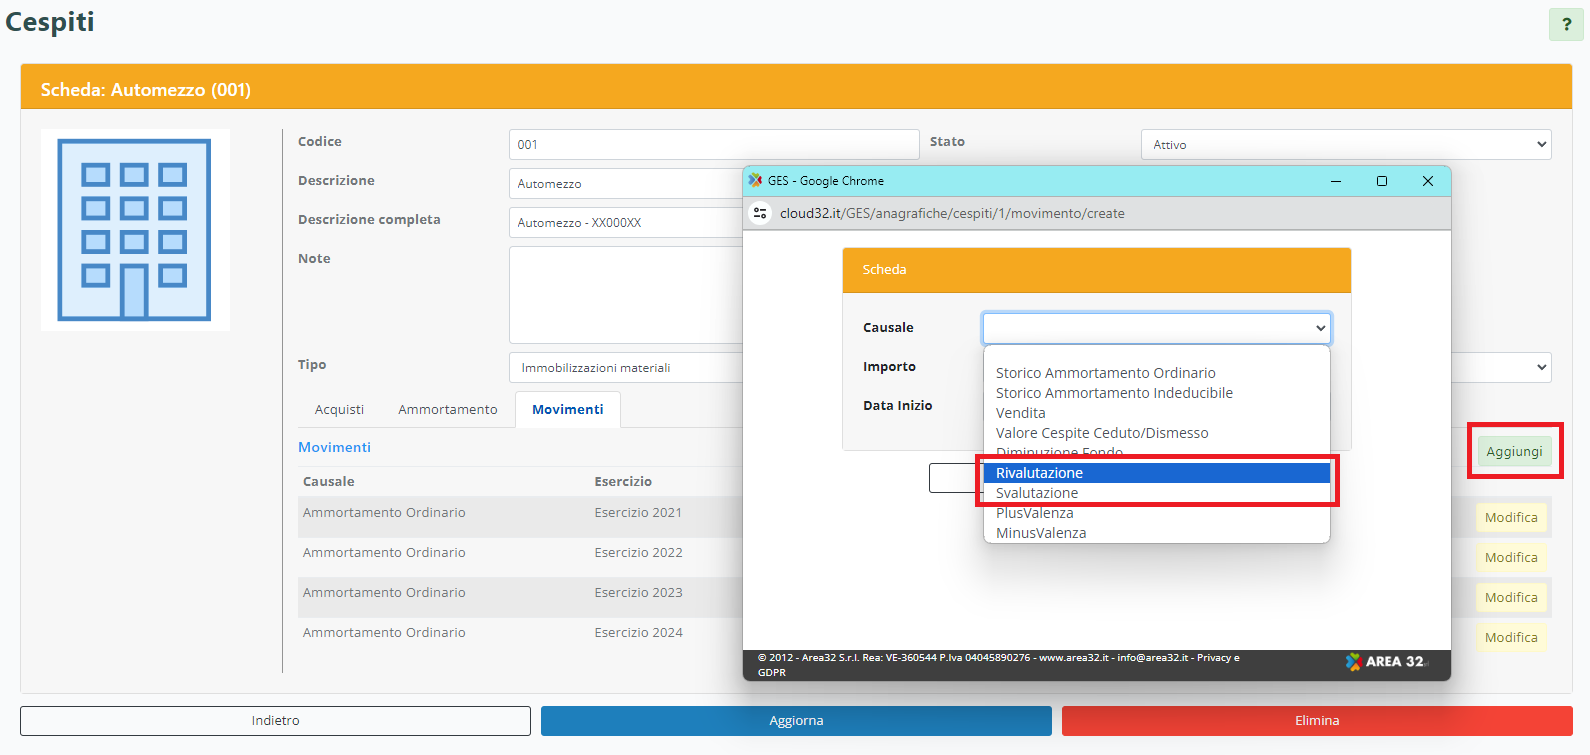Click the site info icon in address bar
Screen dimensions: 1590x755
[x=761, y=213]
